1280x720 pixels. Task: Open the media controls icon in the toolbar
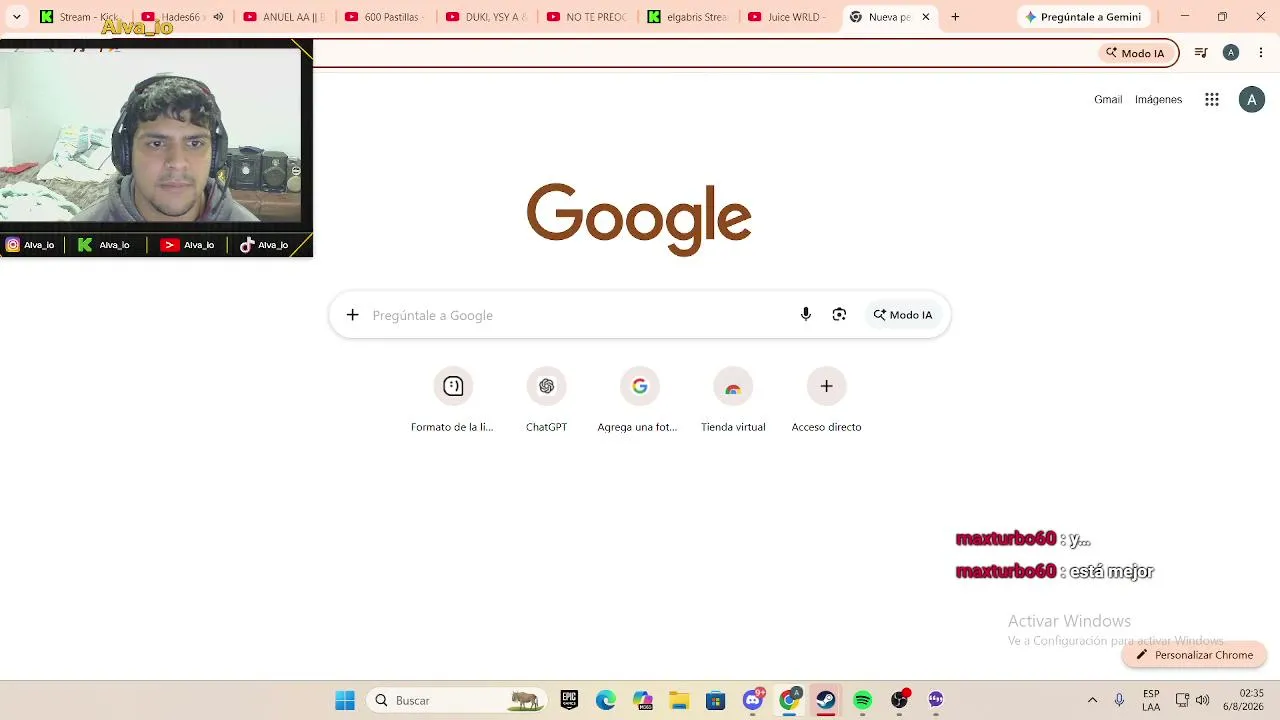click(x=1201, y=53)
